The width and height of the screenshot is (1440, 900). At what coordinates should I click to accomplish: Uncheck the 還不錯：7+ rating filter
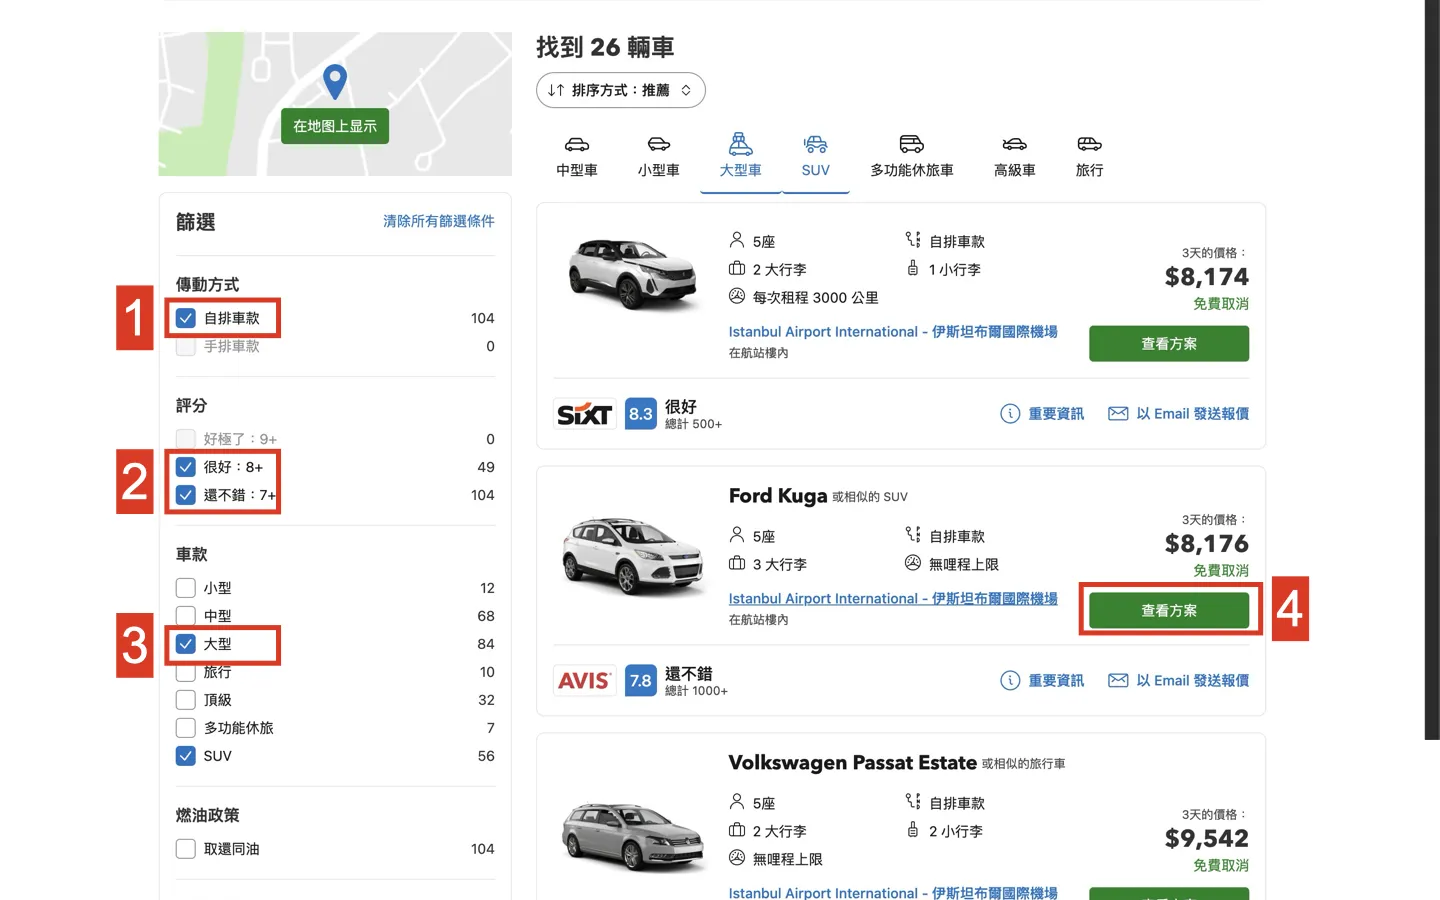tap(186, 495)
